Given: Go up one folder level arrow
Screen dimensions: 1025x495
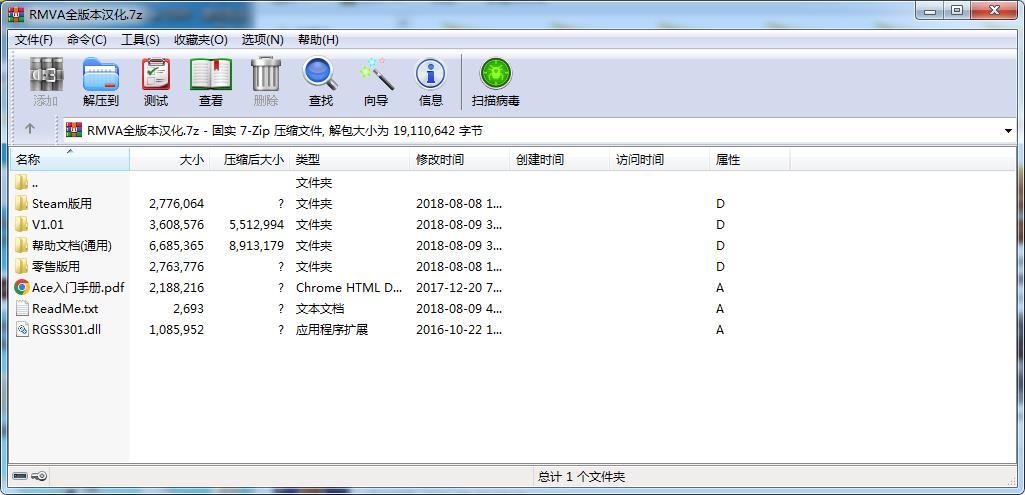Looking at the screenshot, I should tap(30, 129).
